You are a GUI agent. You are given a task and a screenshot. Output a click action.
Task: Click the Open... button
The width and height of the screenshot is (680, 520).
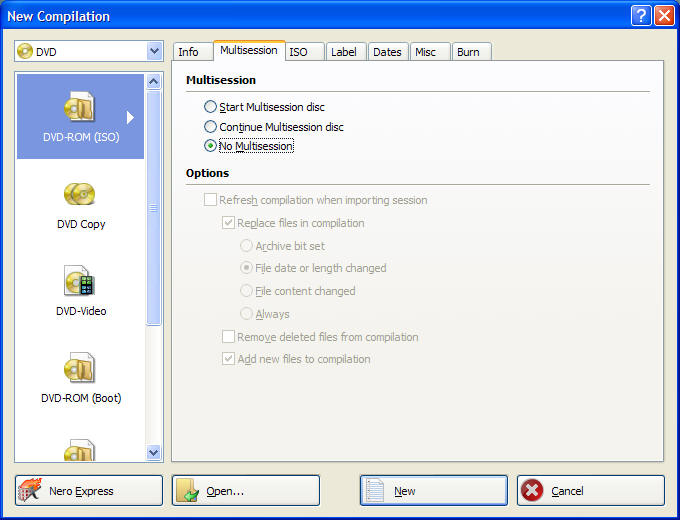pos(246,491)
